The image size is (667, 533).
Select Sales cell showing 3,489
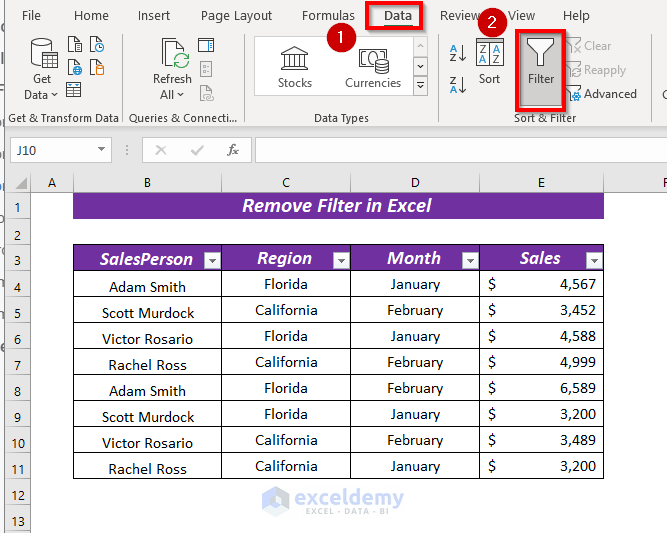pyautogui.click(x=542, y=440)
